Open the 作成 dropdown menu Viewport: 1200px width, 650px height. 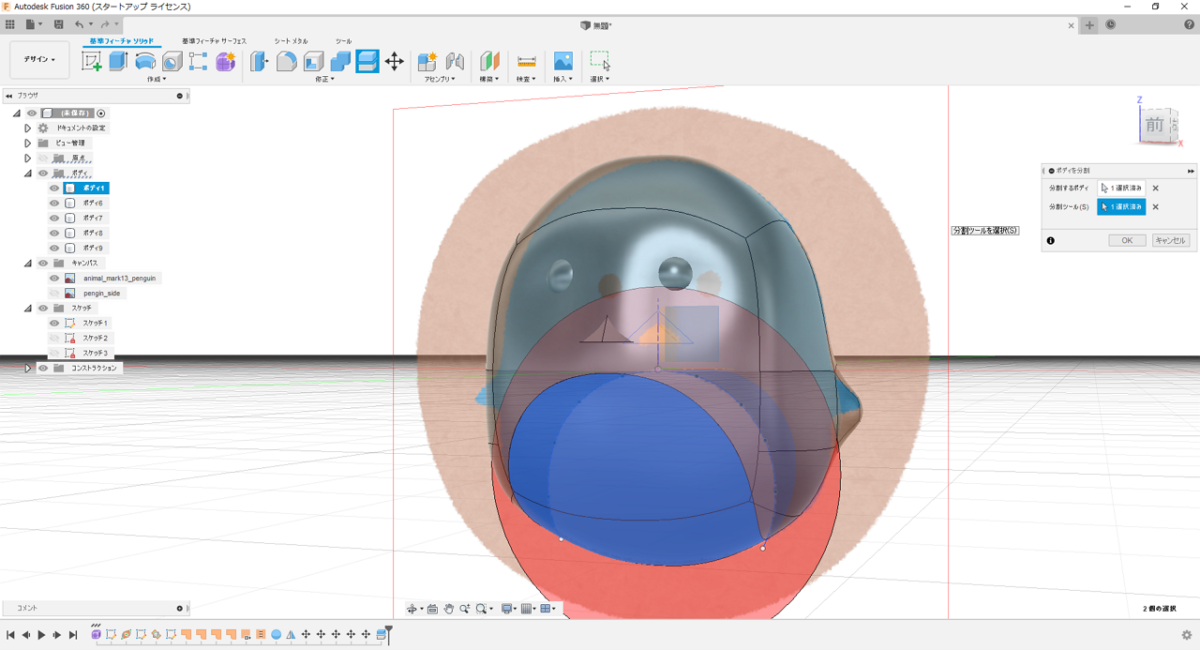pos(157,78)
